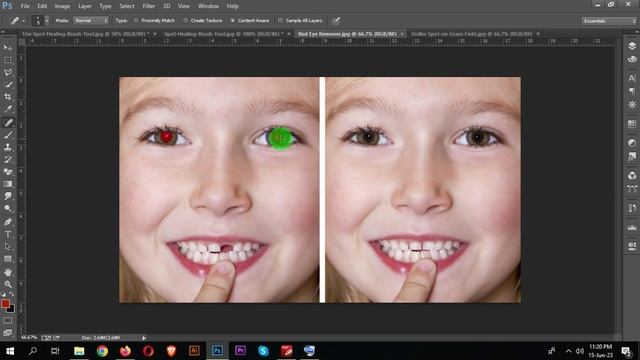Open the Paths panel icon

click(x=632, y=189)
